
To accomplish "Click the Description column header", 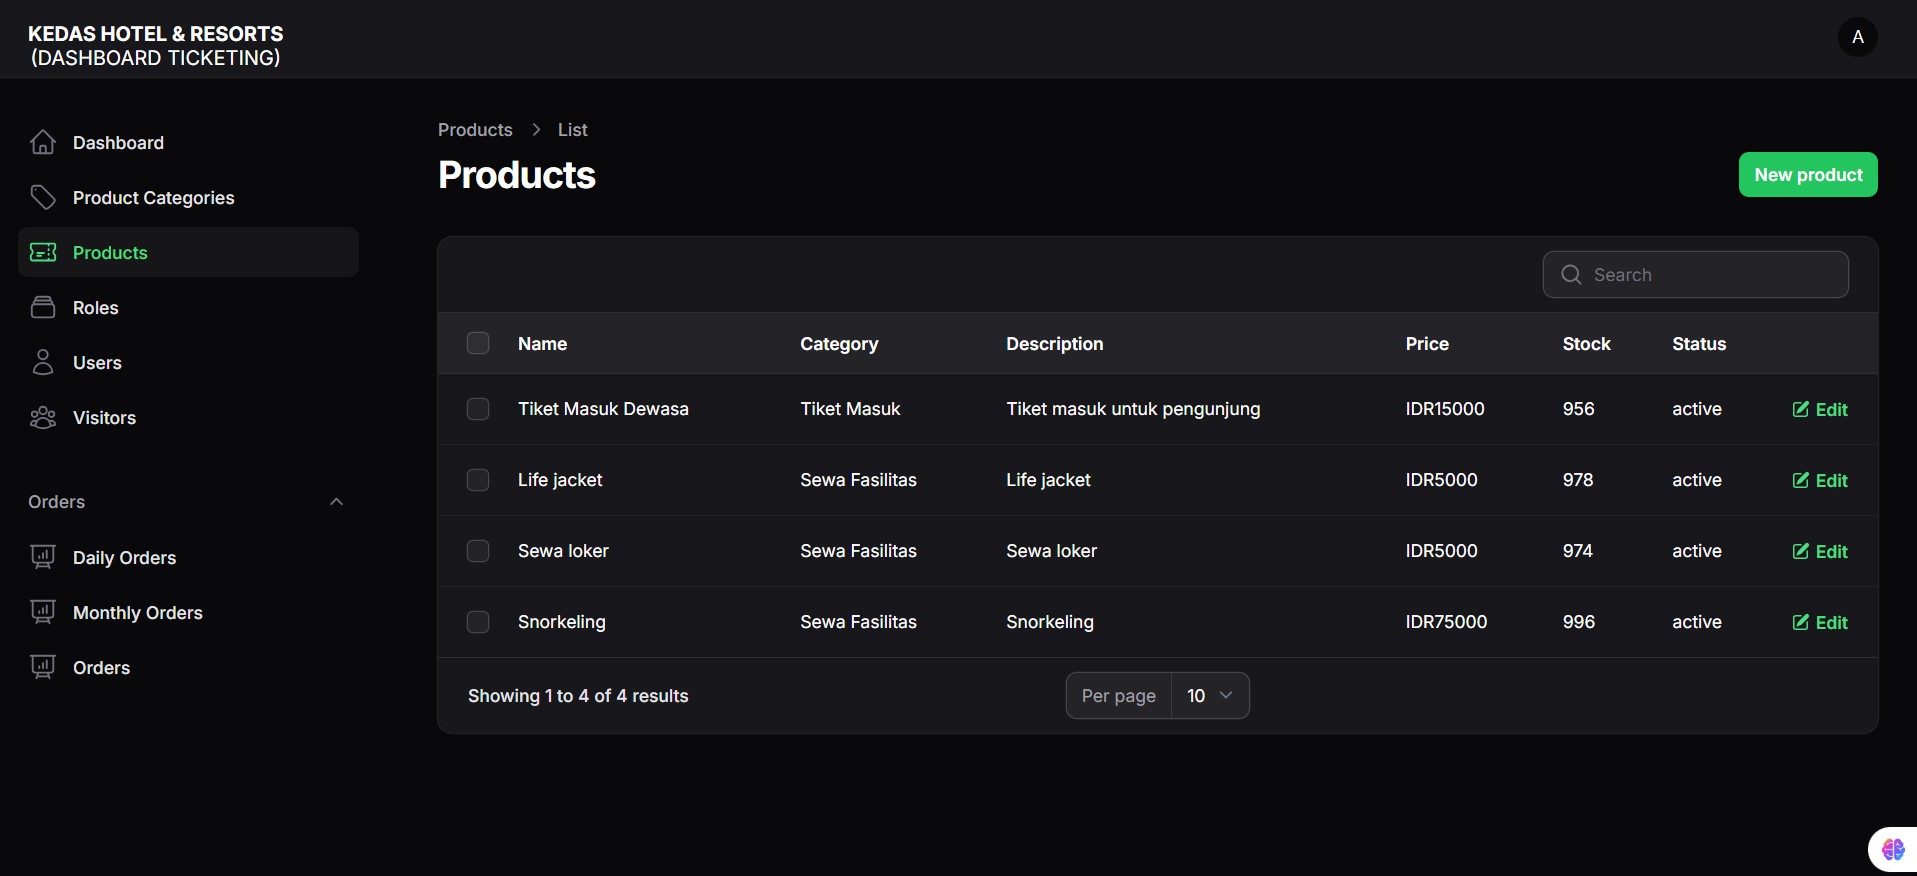I will 1054,343.
